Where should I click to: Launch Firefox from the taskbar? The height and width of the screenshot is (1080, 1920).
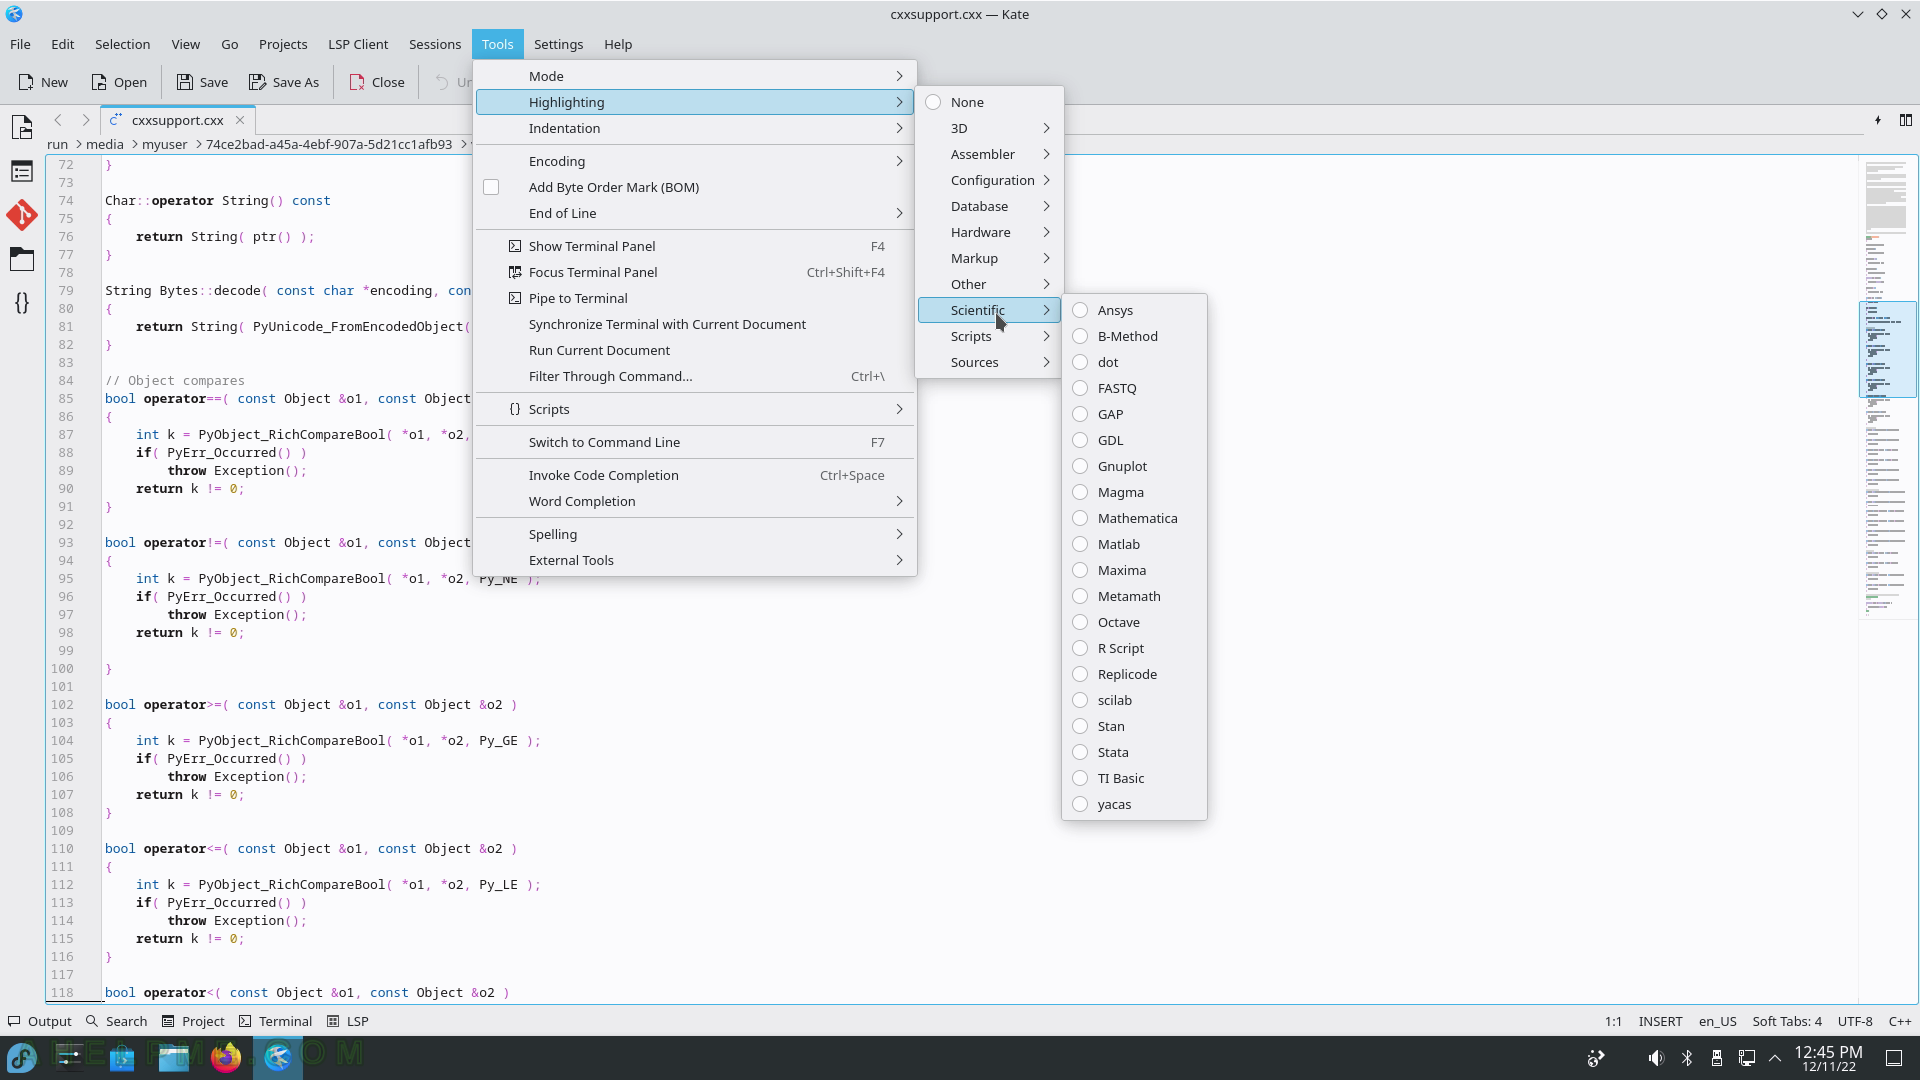pyautogui.click(x=226, y=1057)
